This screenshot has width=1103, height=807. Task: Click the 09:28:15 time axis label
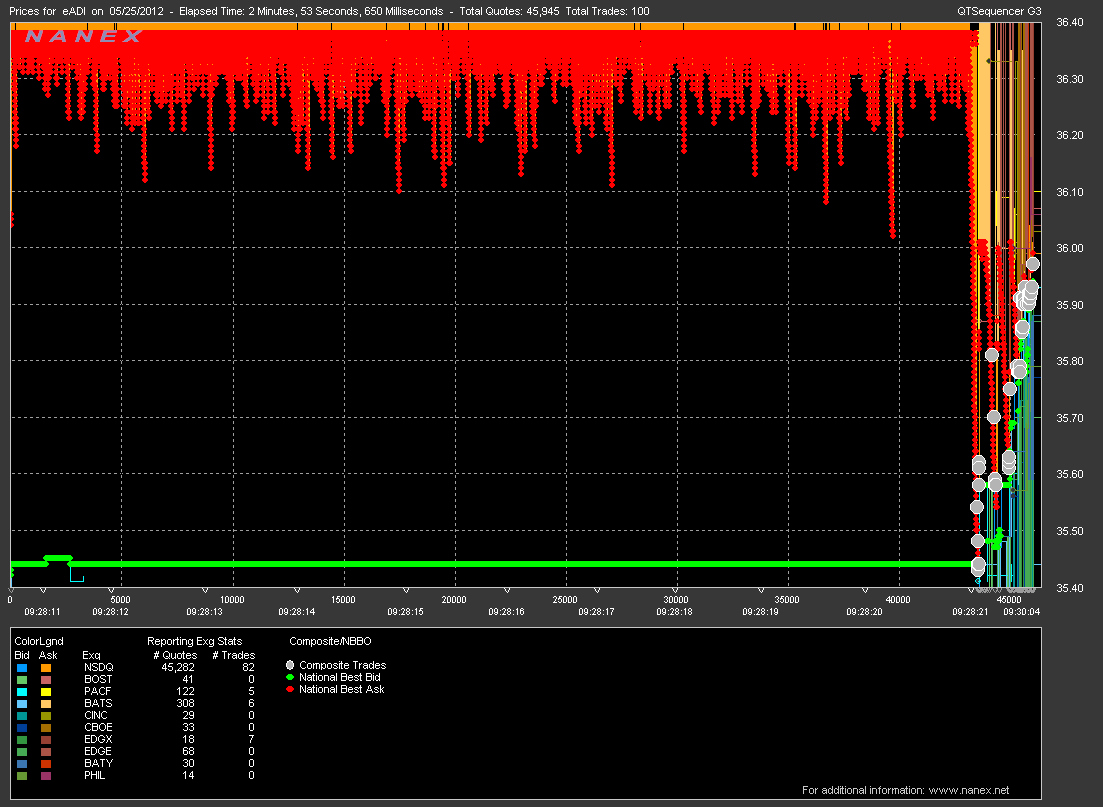coord(405,611)
